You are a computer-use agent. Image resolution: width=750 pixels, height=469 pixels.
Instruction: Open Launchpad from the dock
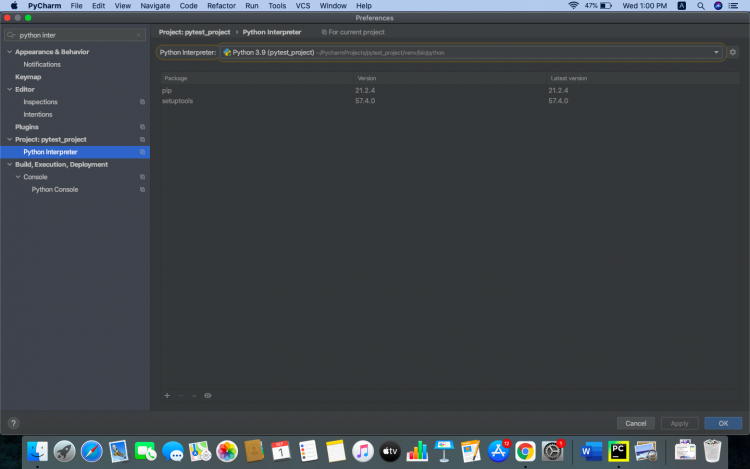coord(64,451)
